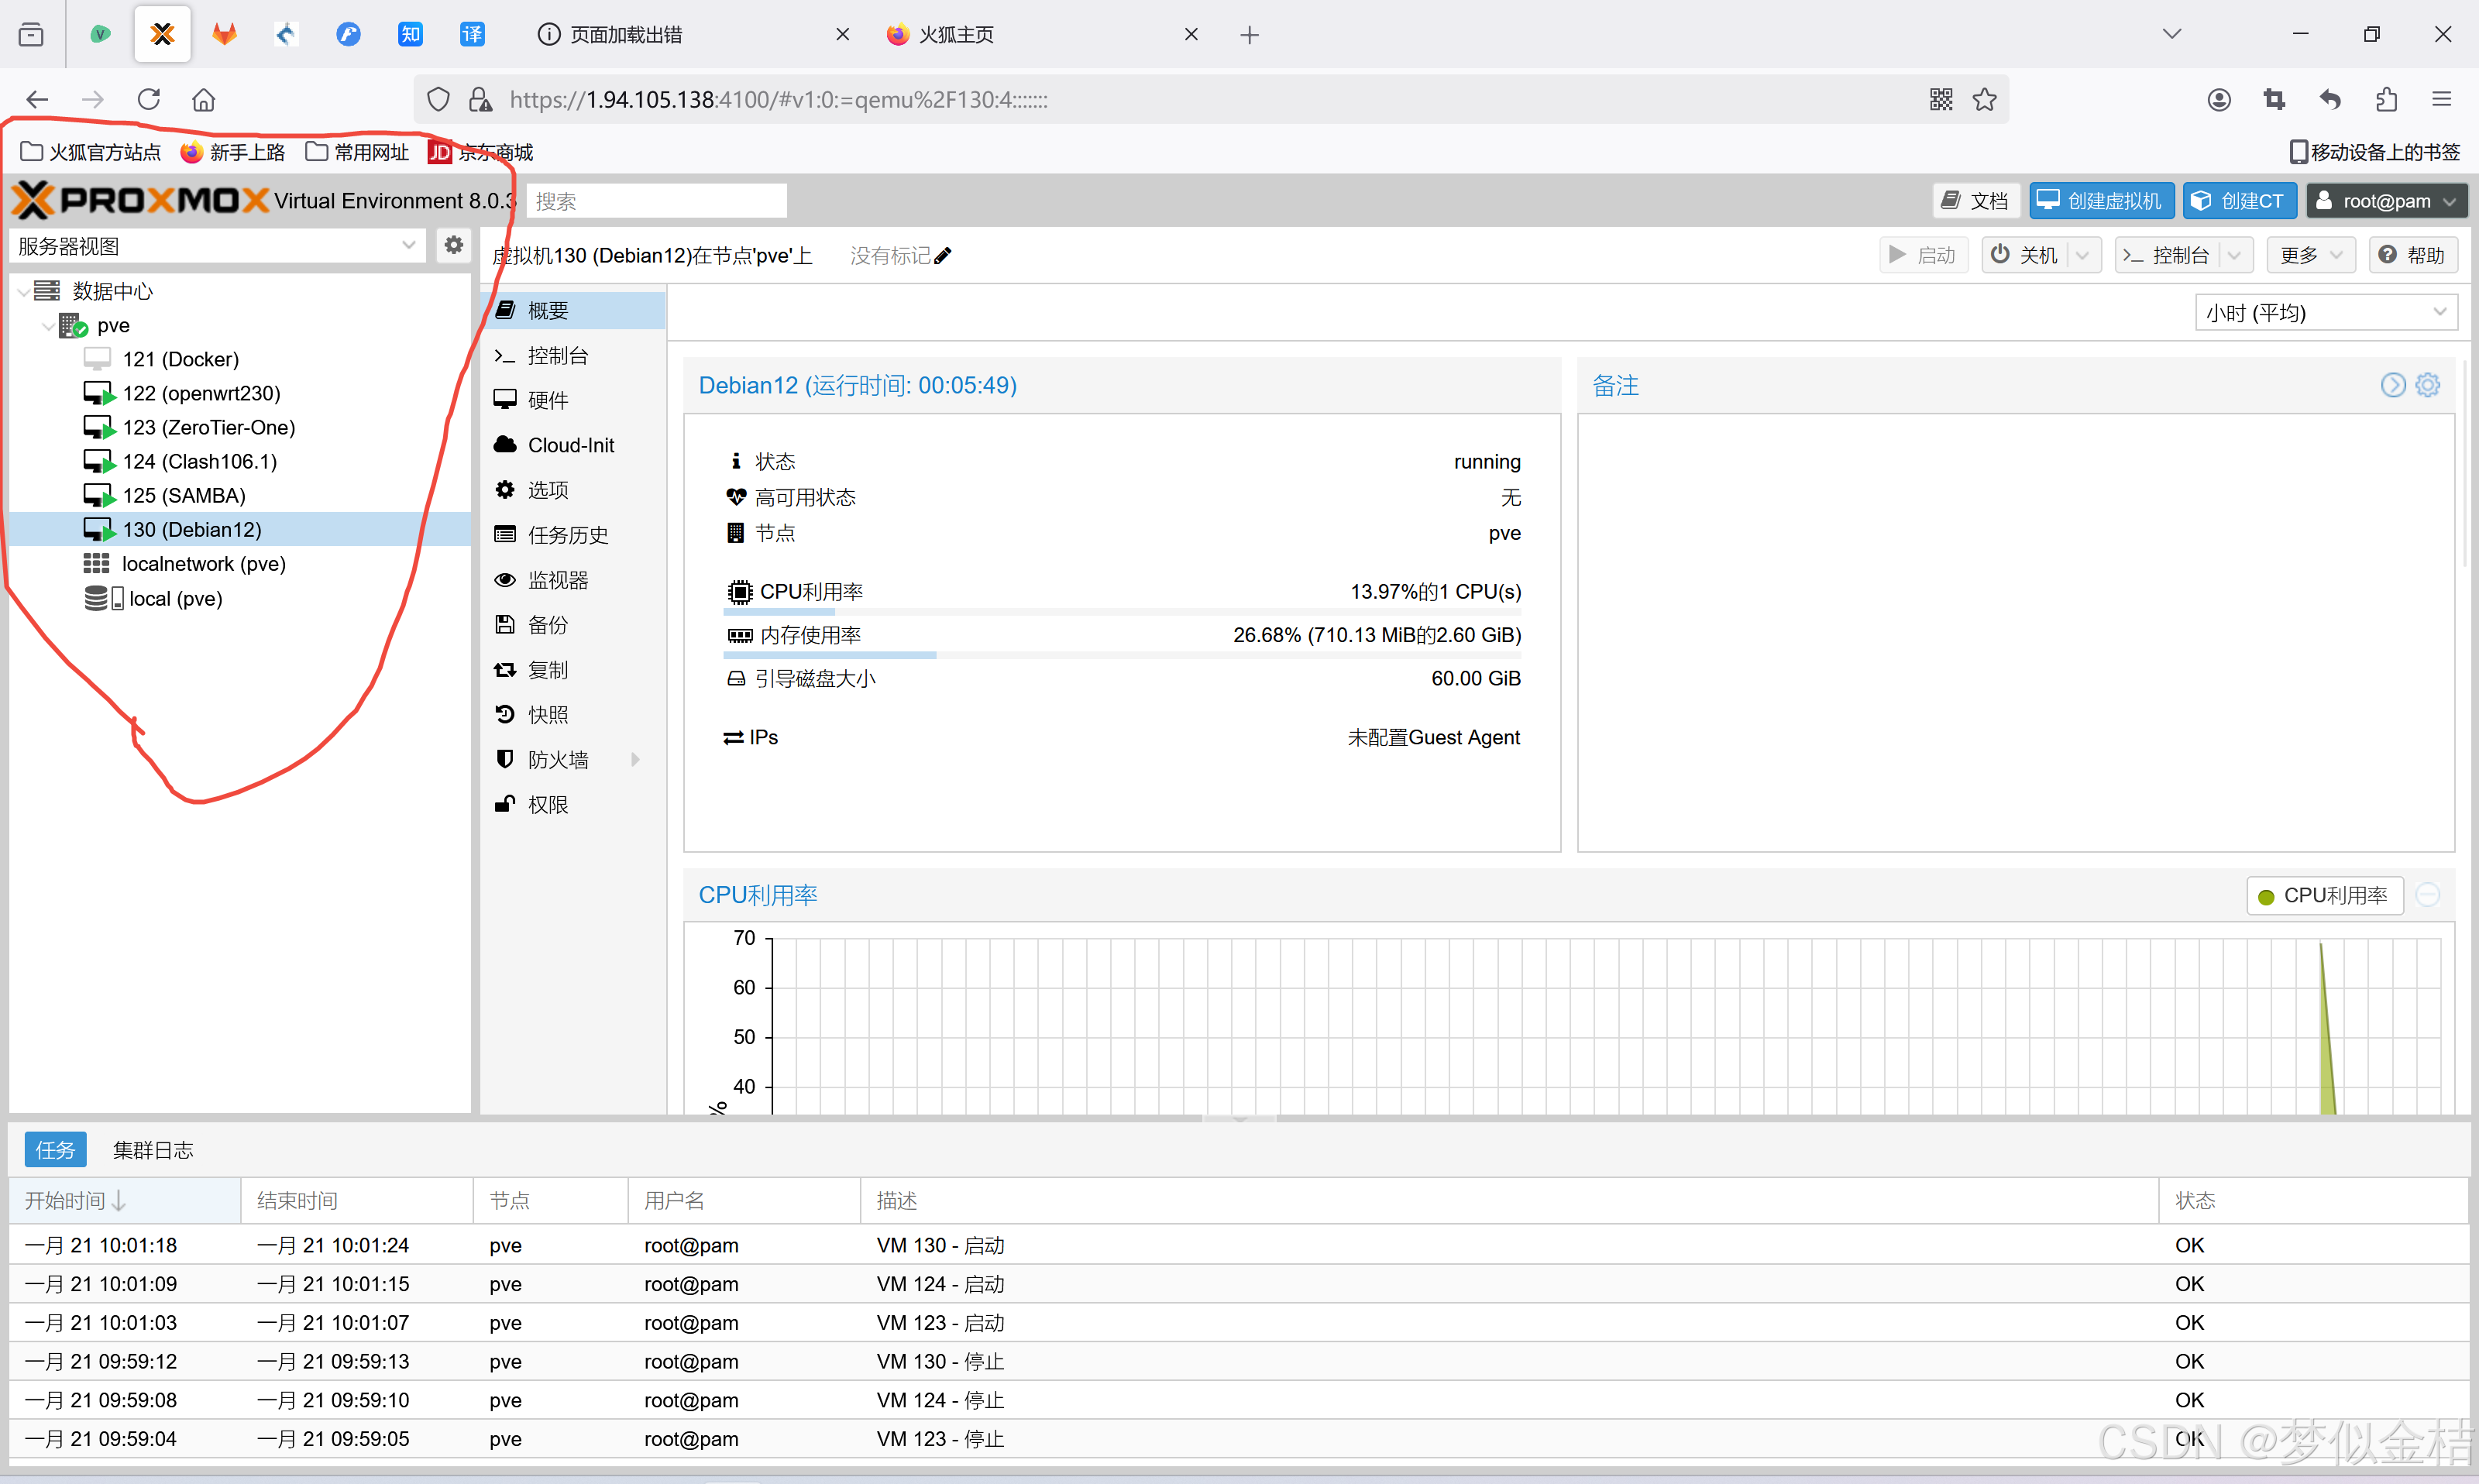Click the edit tags pencil icon
The height and width of the screenshot is (1484, 2479).
(x=943, y=256)
